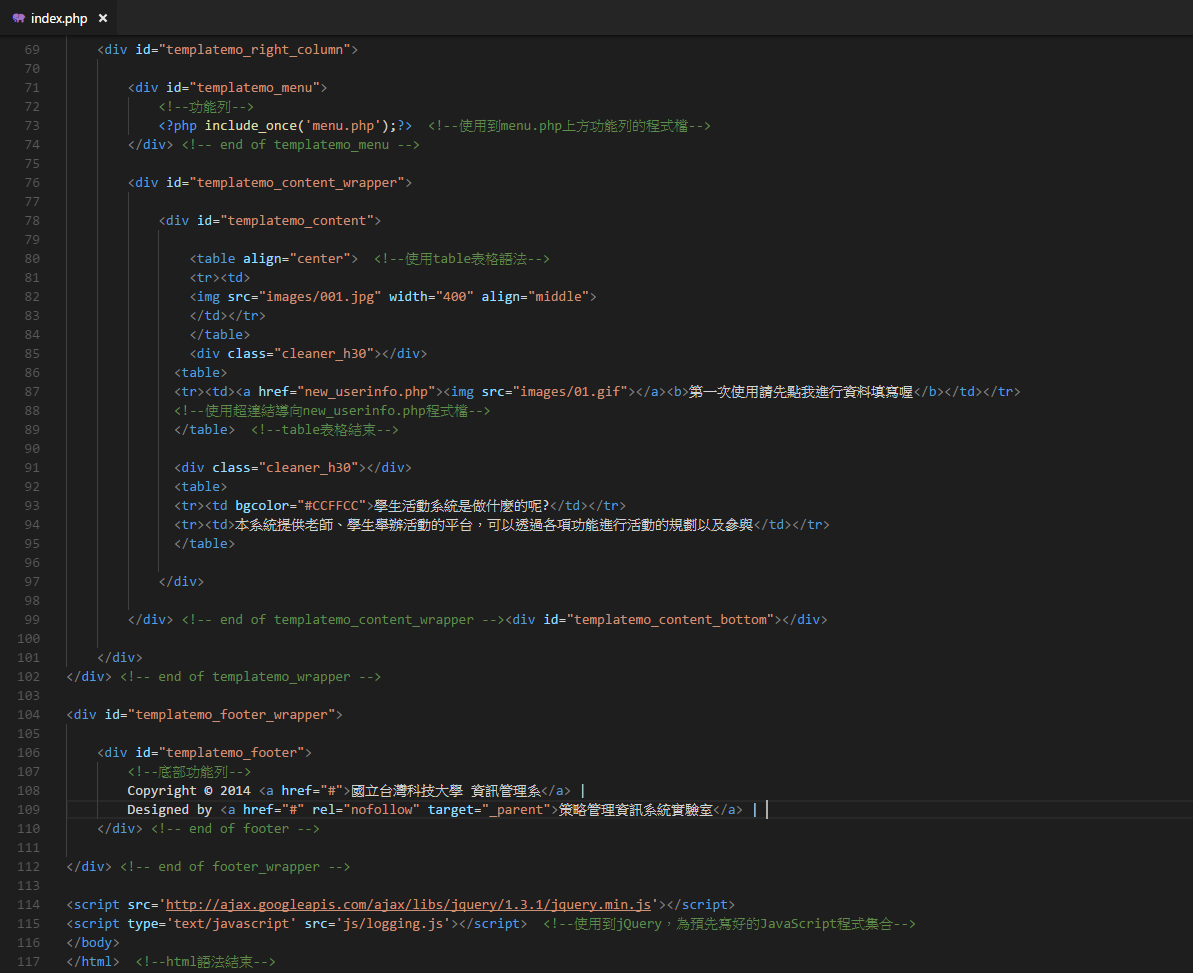The width and height of the screenshot is (1193, 973).
Task: Click the comment mentioning "使用到jQuery" on line 115
Action: point(729,924)
